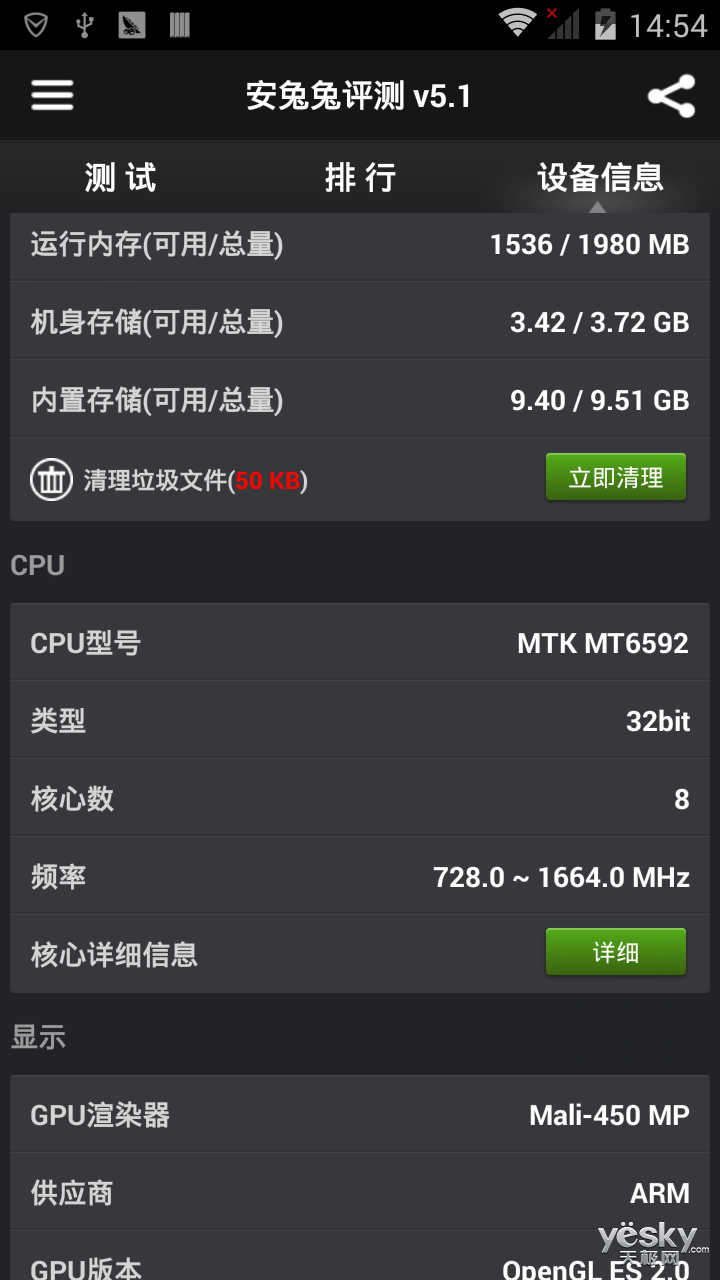The width and height of the screenshot is (720, 1280).
Task: Tap the cellular signal strength icon
Action: [563, 23]
